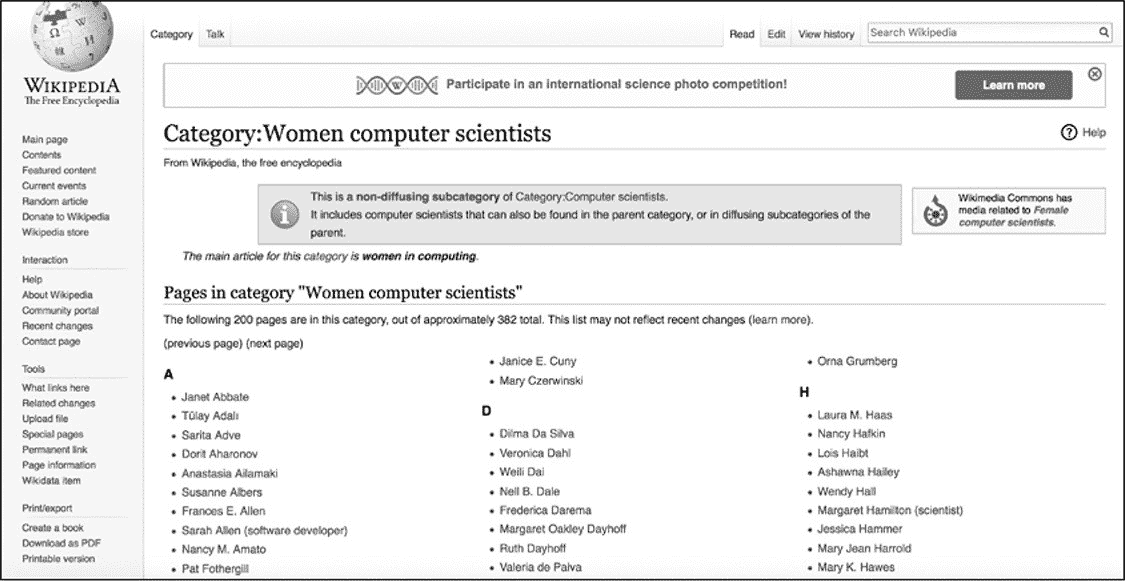This screenshot has height=581, width=1125.
Task: Select Download as PDF in sidebar
Action: click(58, 543)
